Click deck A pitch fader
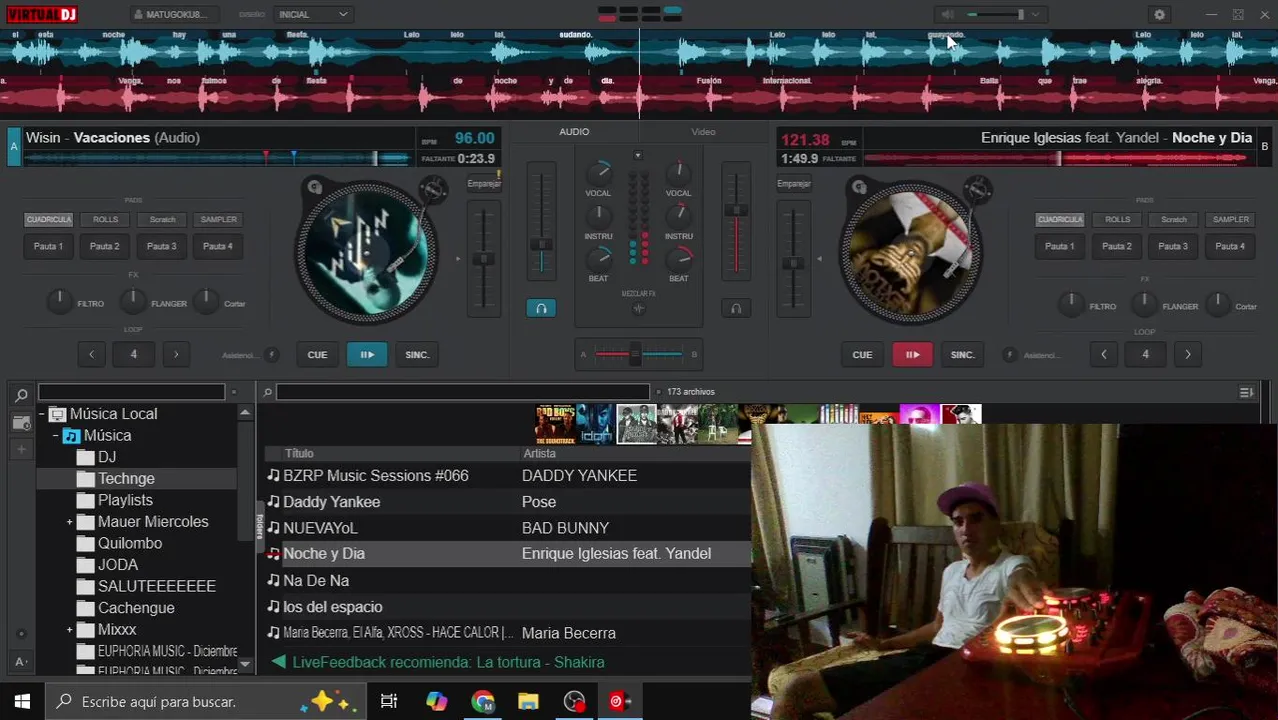 (484, 258)
